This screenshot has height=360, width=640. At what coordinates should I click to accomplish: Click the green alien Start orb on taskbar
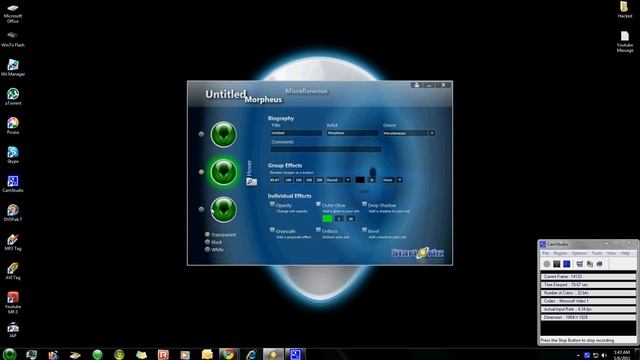pyautogui.click(x=10, y=354)
